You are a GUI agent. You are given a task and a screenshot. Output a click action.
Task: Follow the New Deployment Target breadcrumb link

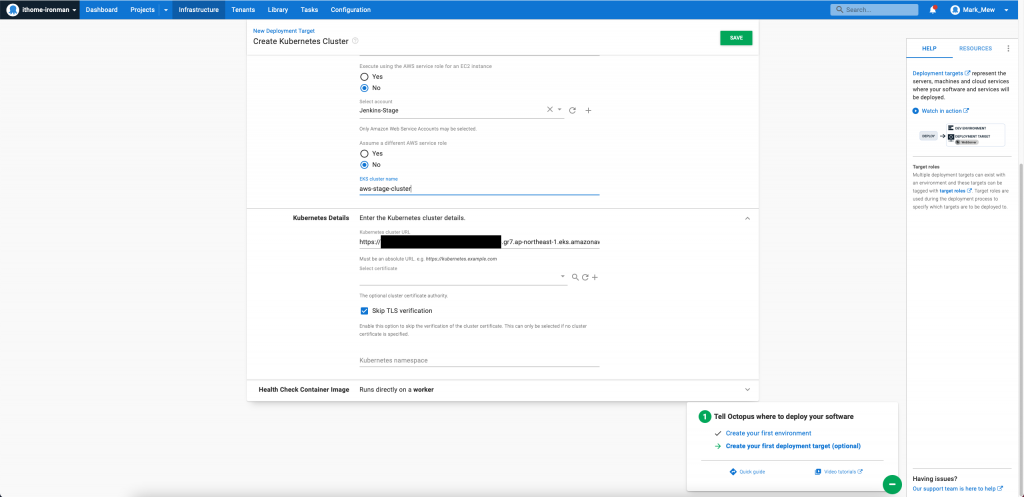coord(283,31)
